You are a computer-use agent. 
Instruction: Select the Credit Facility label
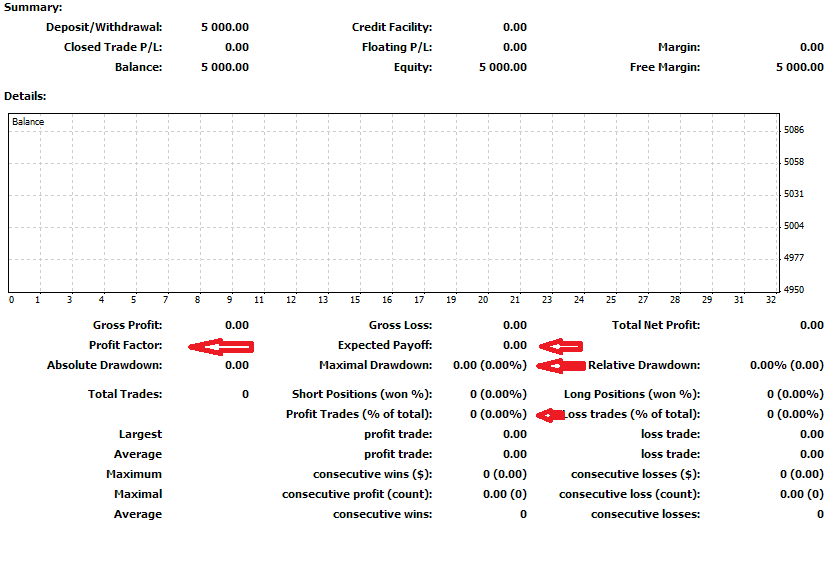point(392,27)
